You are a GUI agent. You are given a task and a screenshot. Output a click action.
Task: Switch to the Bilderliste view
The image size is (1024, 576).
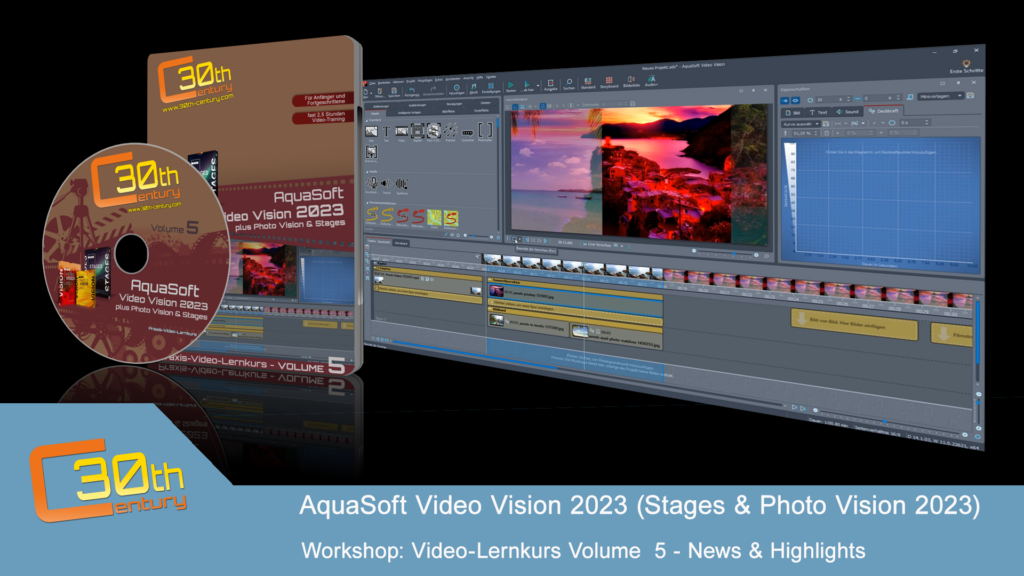[x=631, y=82]
